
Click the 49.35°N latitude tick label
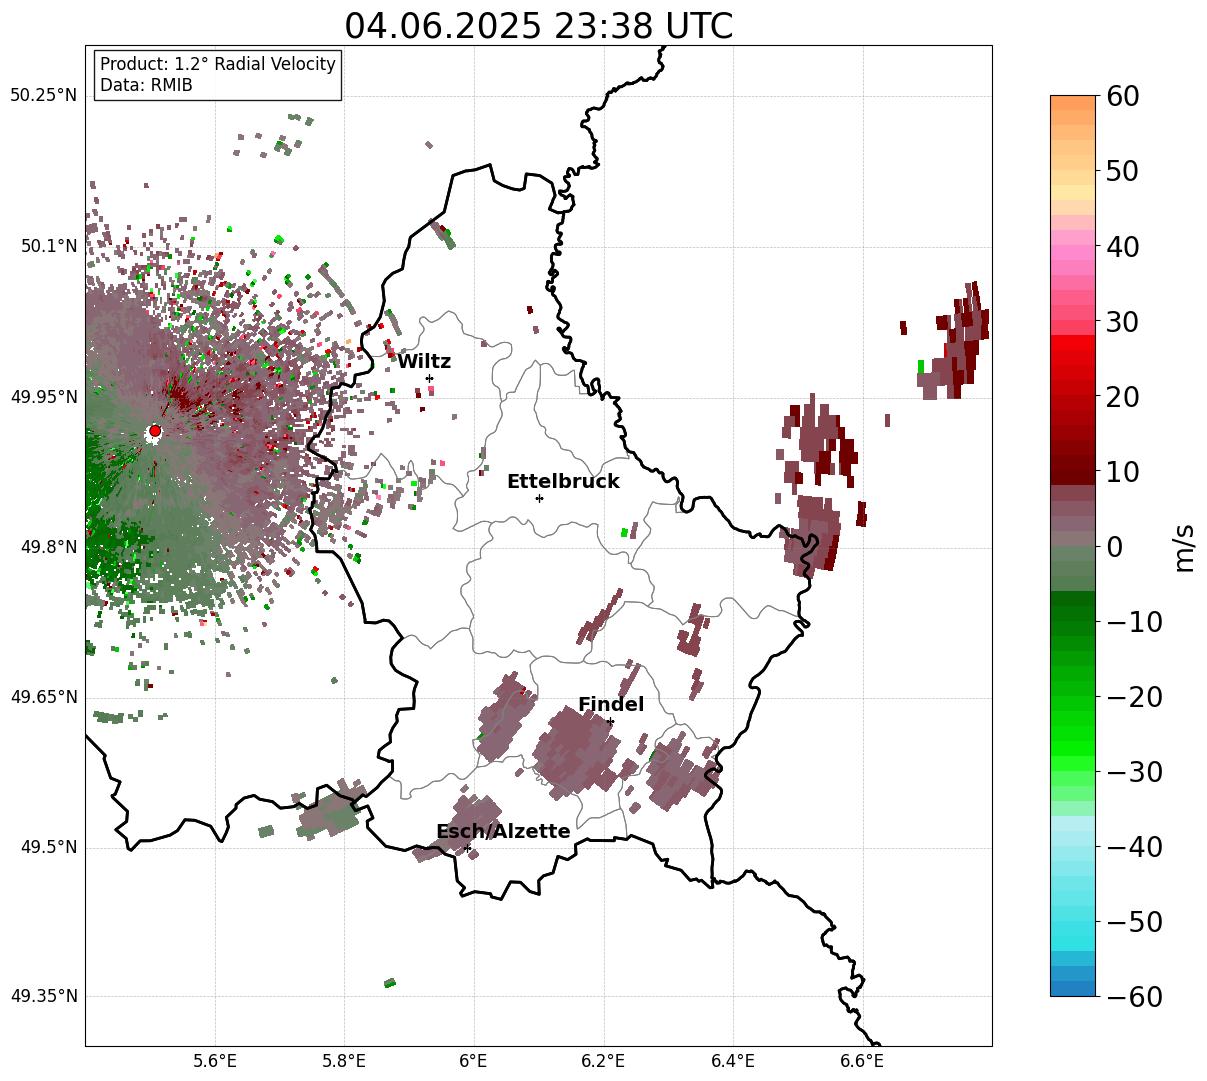pyautogui.click(x=43, y=996)
